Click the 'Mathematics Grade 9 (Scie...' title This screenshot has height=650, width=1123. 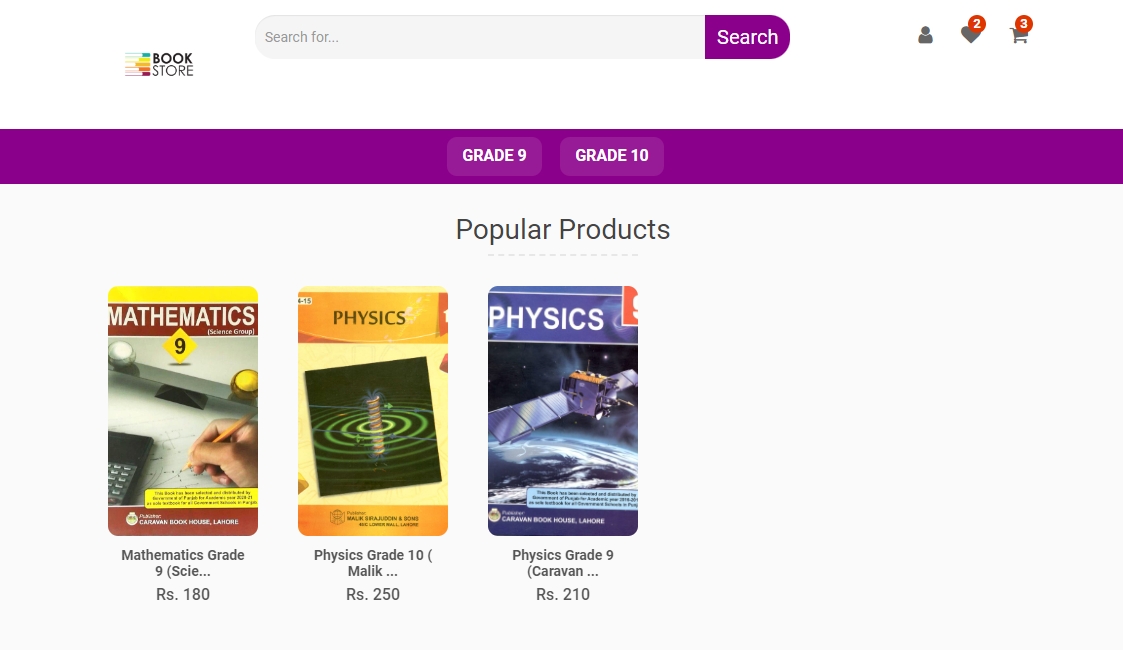point(183,563)
